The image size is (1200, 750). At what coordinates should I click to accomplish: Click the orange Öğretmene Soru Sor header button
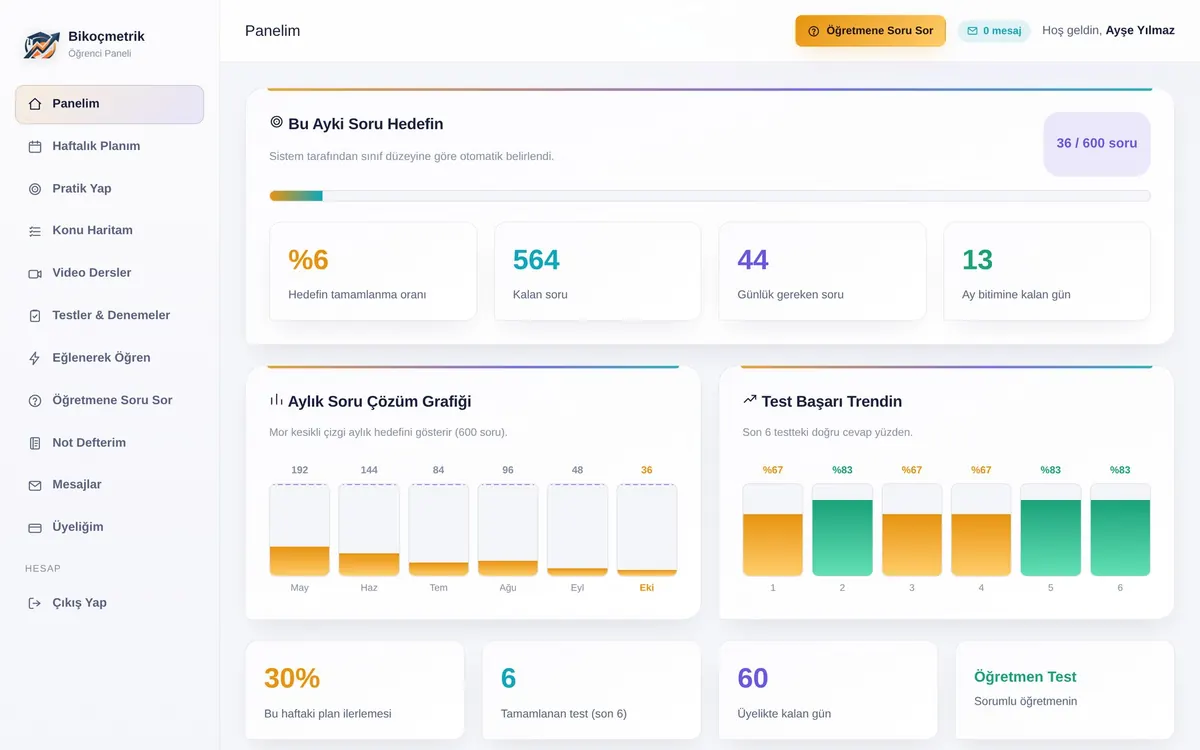pos(870,31)
